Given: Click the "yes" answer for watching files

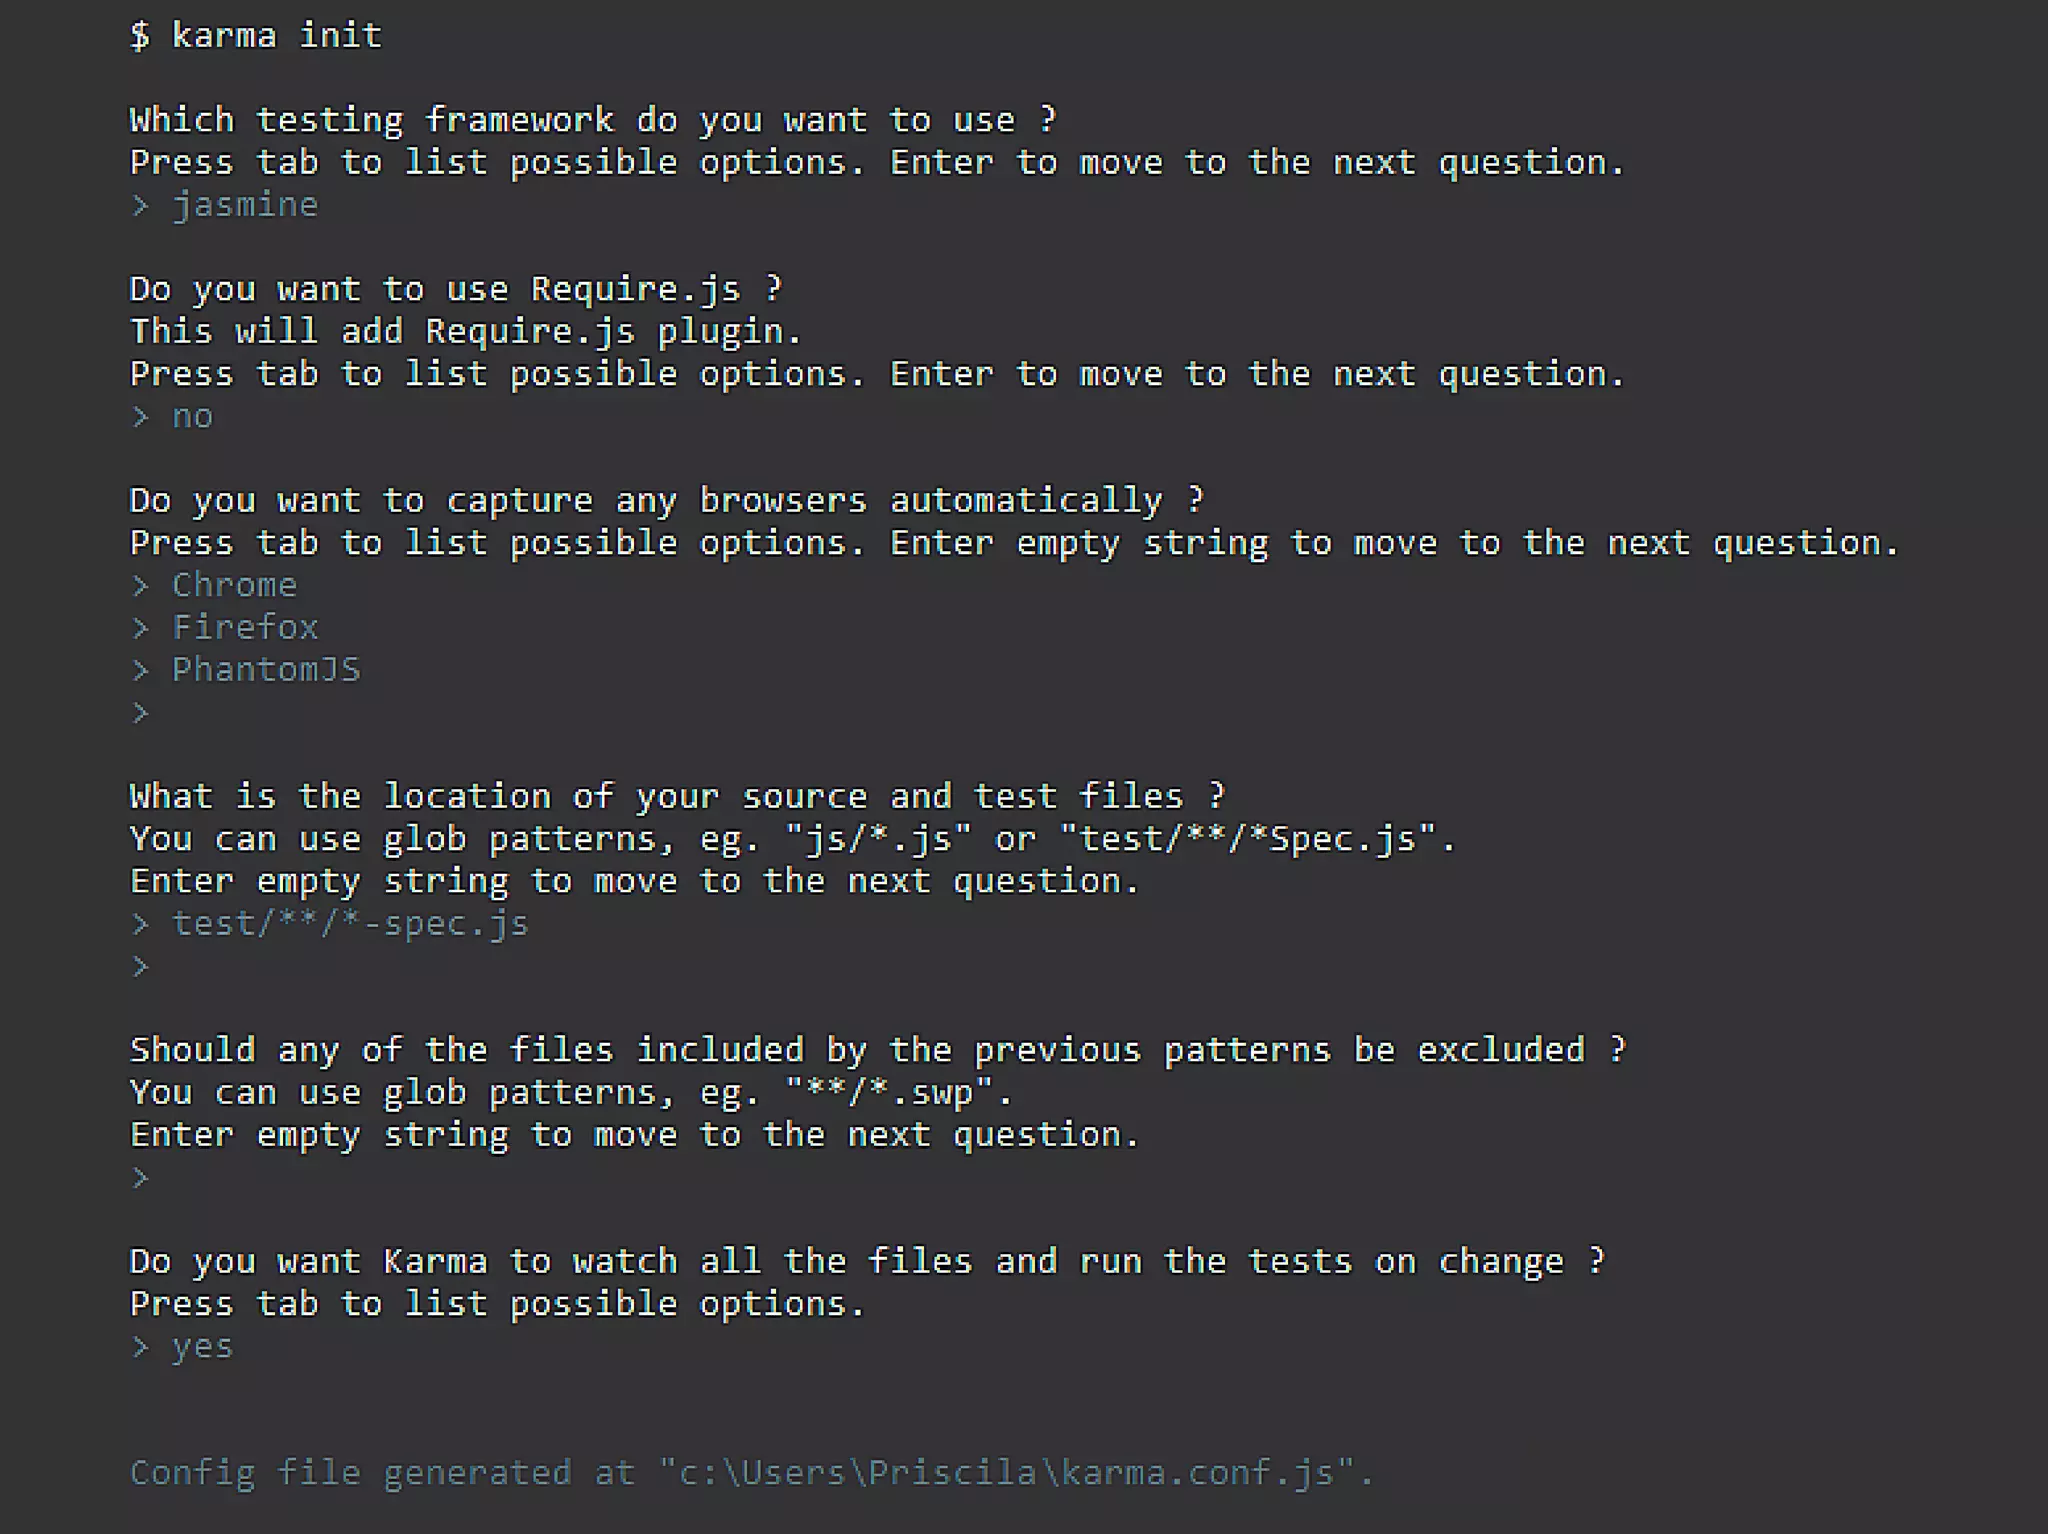Looking at the screenshot, I should pos(202,1346).
